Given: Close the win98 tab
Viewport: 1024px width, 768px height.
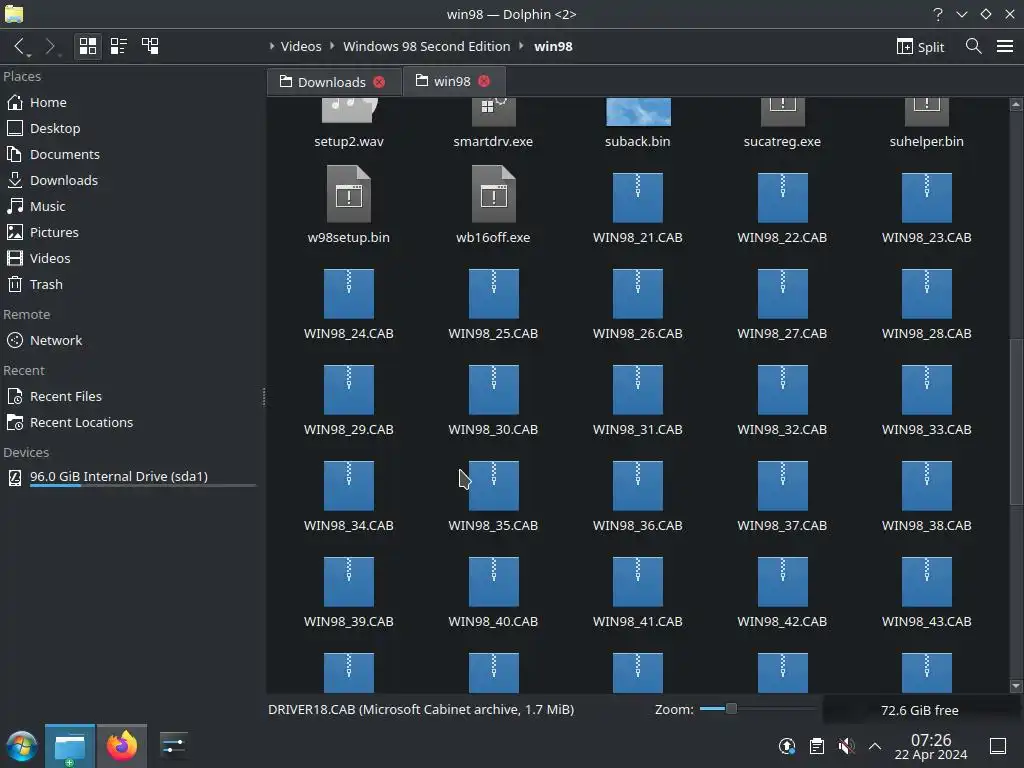Looking at the screenshot, I should point(484,81).
